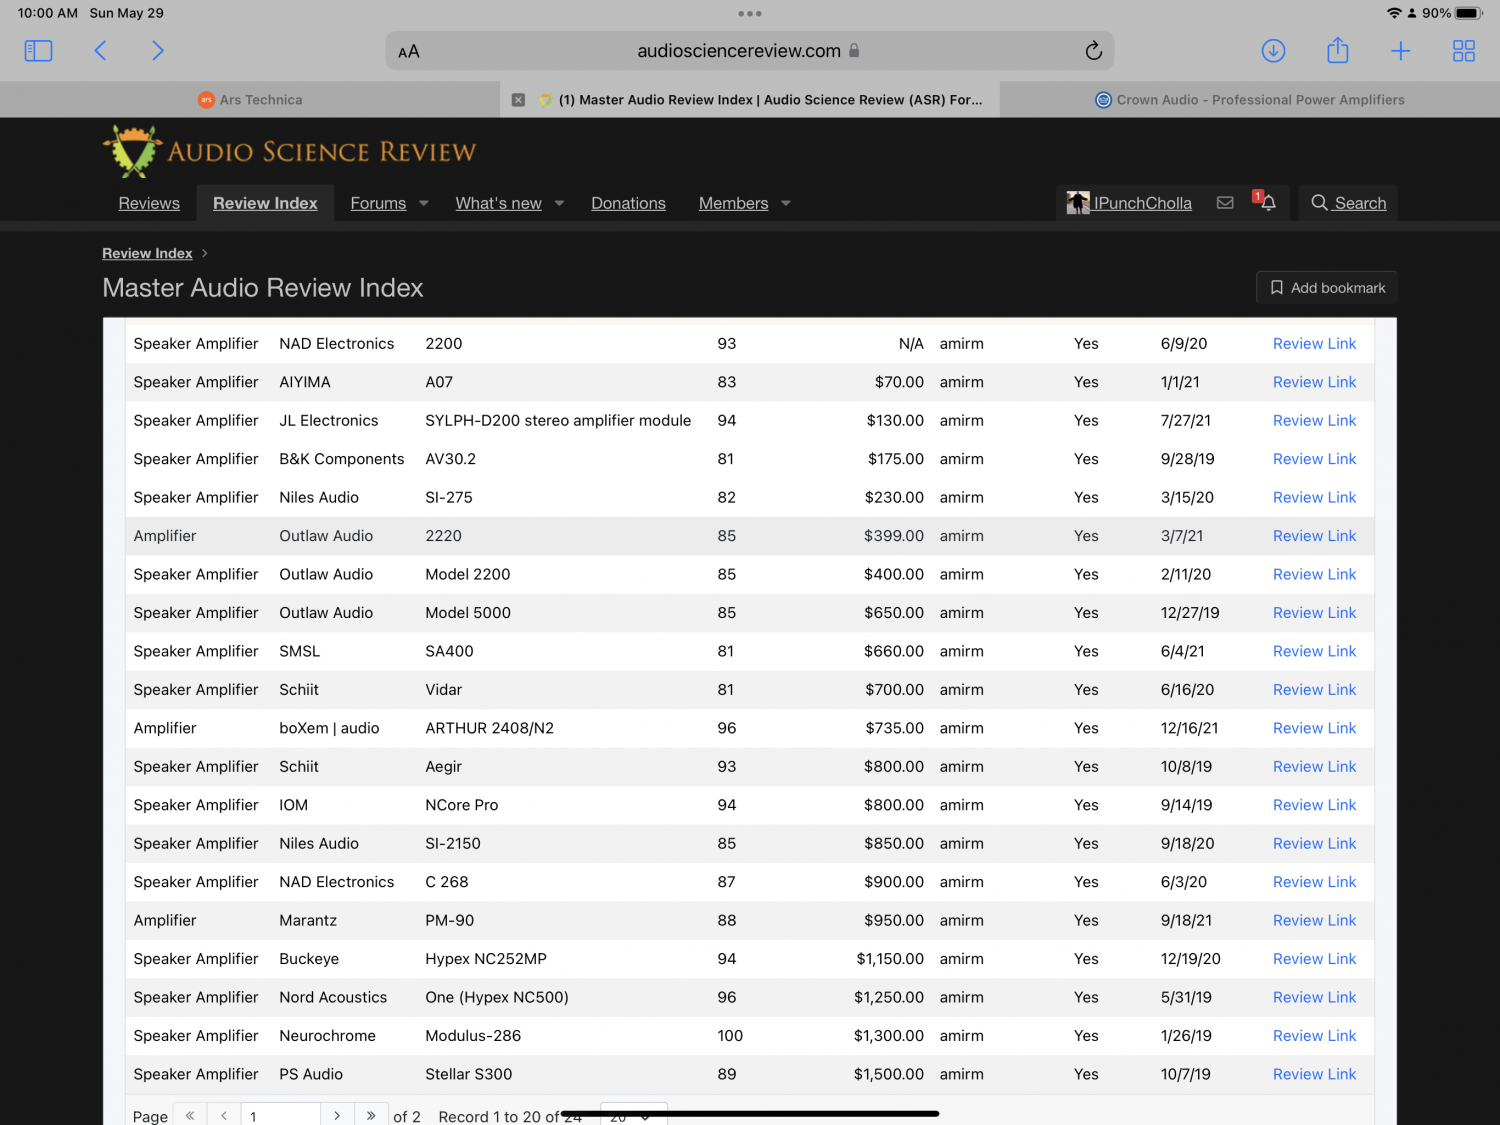Open a new tab with the plus icon
This screenshot has height=1125, width=1500.
click(x=1401, y=51)
